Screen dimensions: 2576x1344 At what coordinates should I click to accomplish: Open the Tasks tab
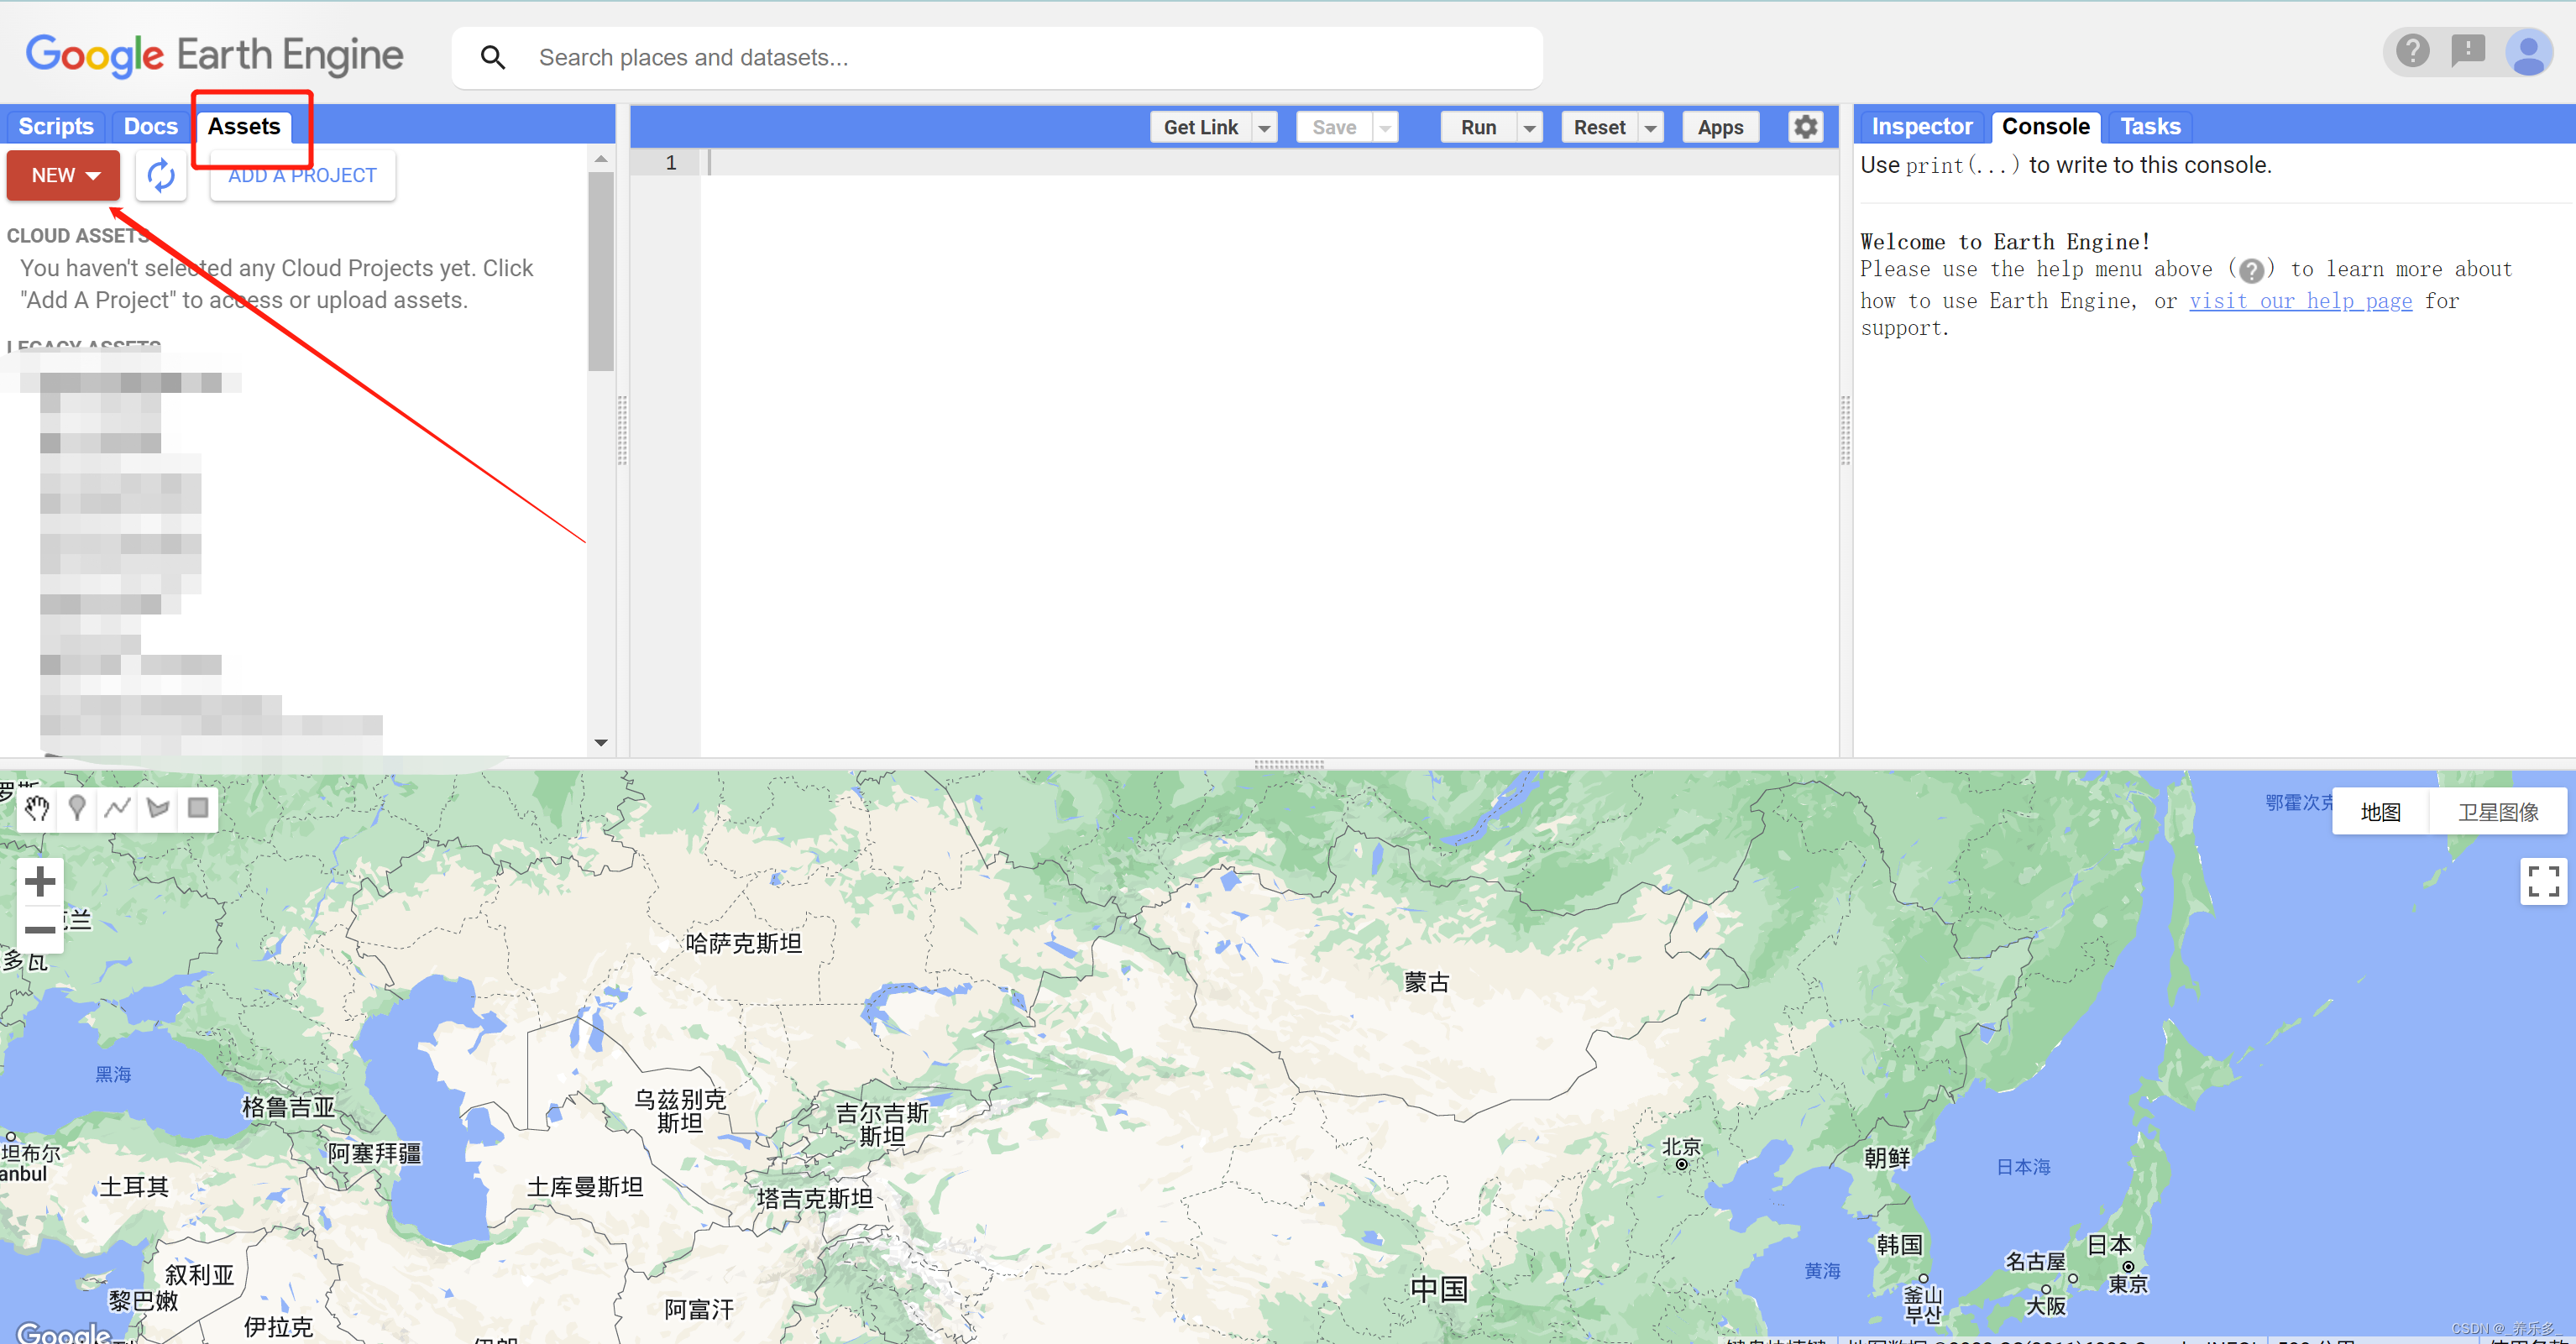pos(2150,126)
